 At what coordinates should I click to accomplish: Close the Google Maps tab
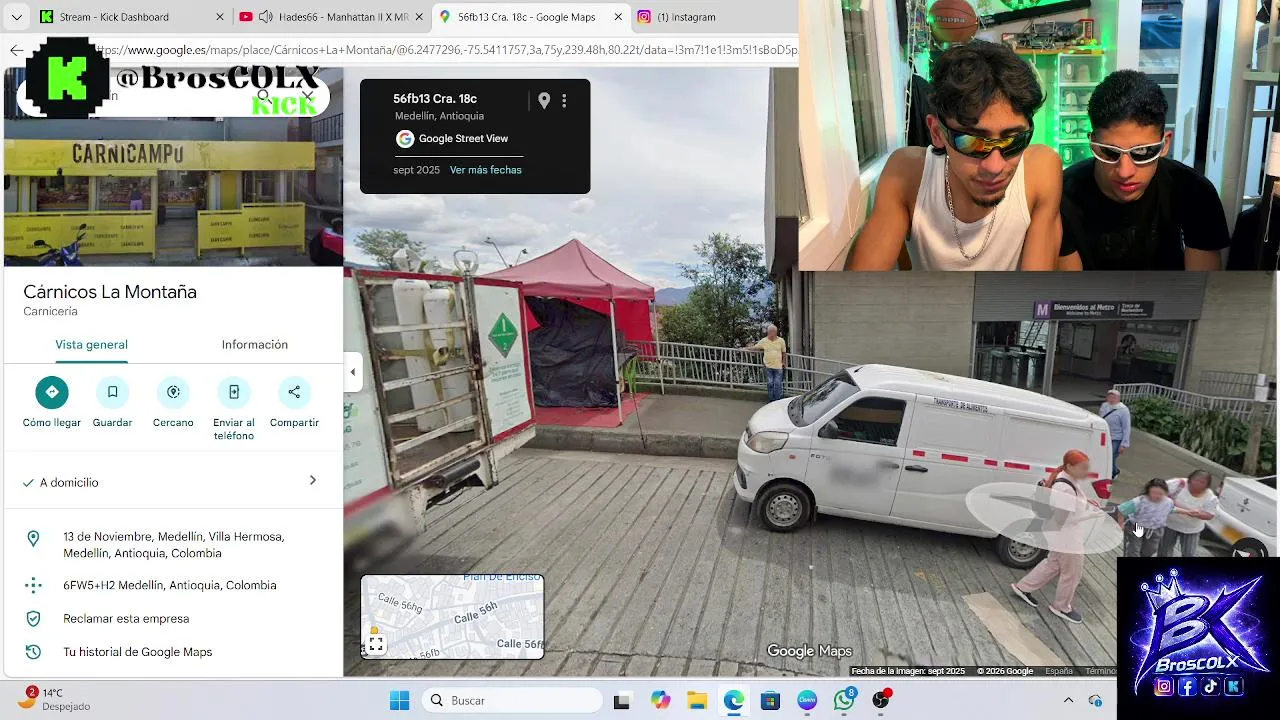tap(618, 17)
